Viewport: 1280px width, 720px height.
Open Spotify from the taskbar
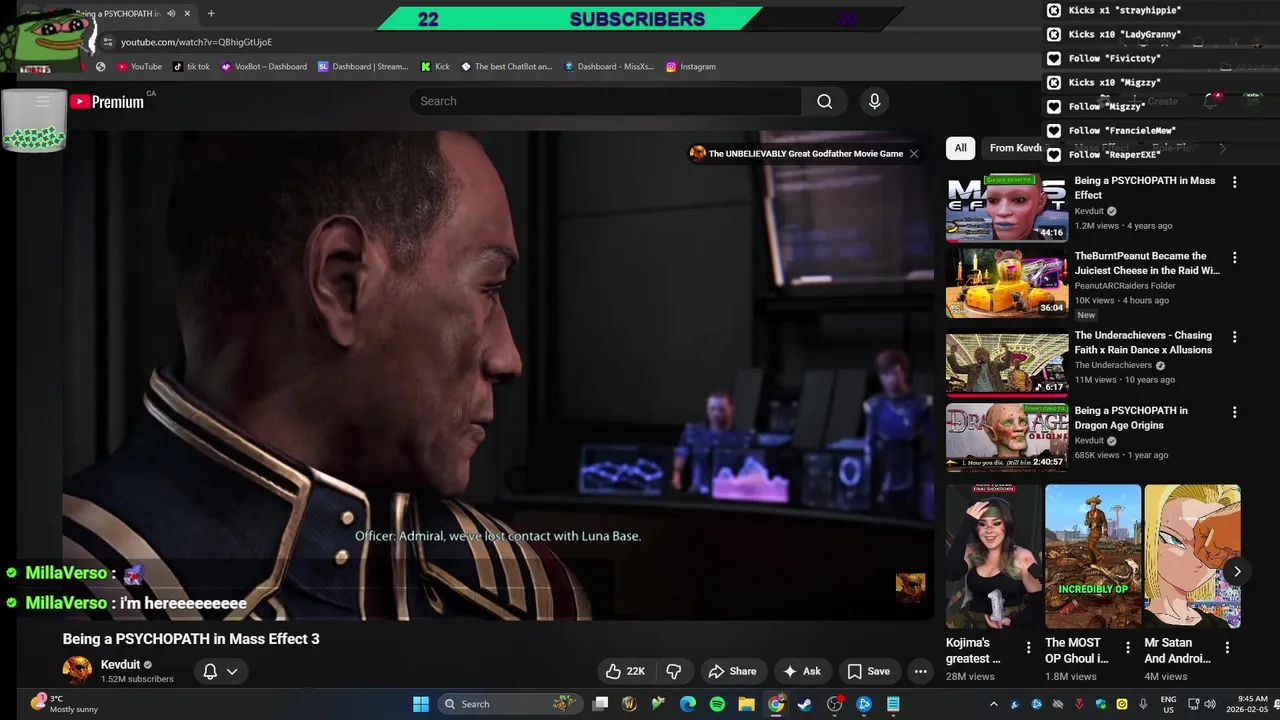tap(717, 704)
